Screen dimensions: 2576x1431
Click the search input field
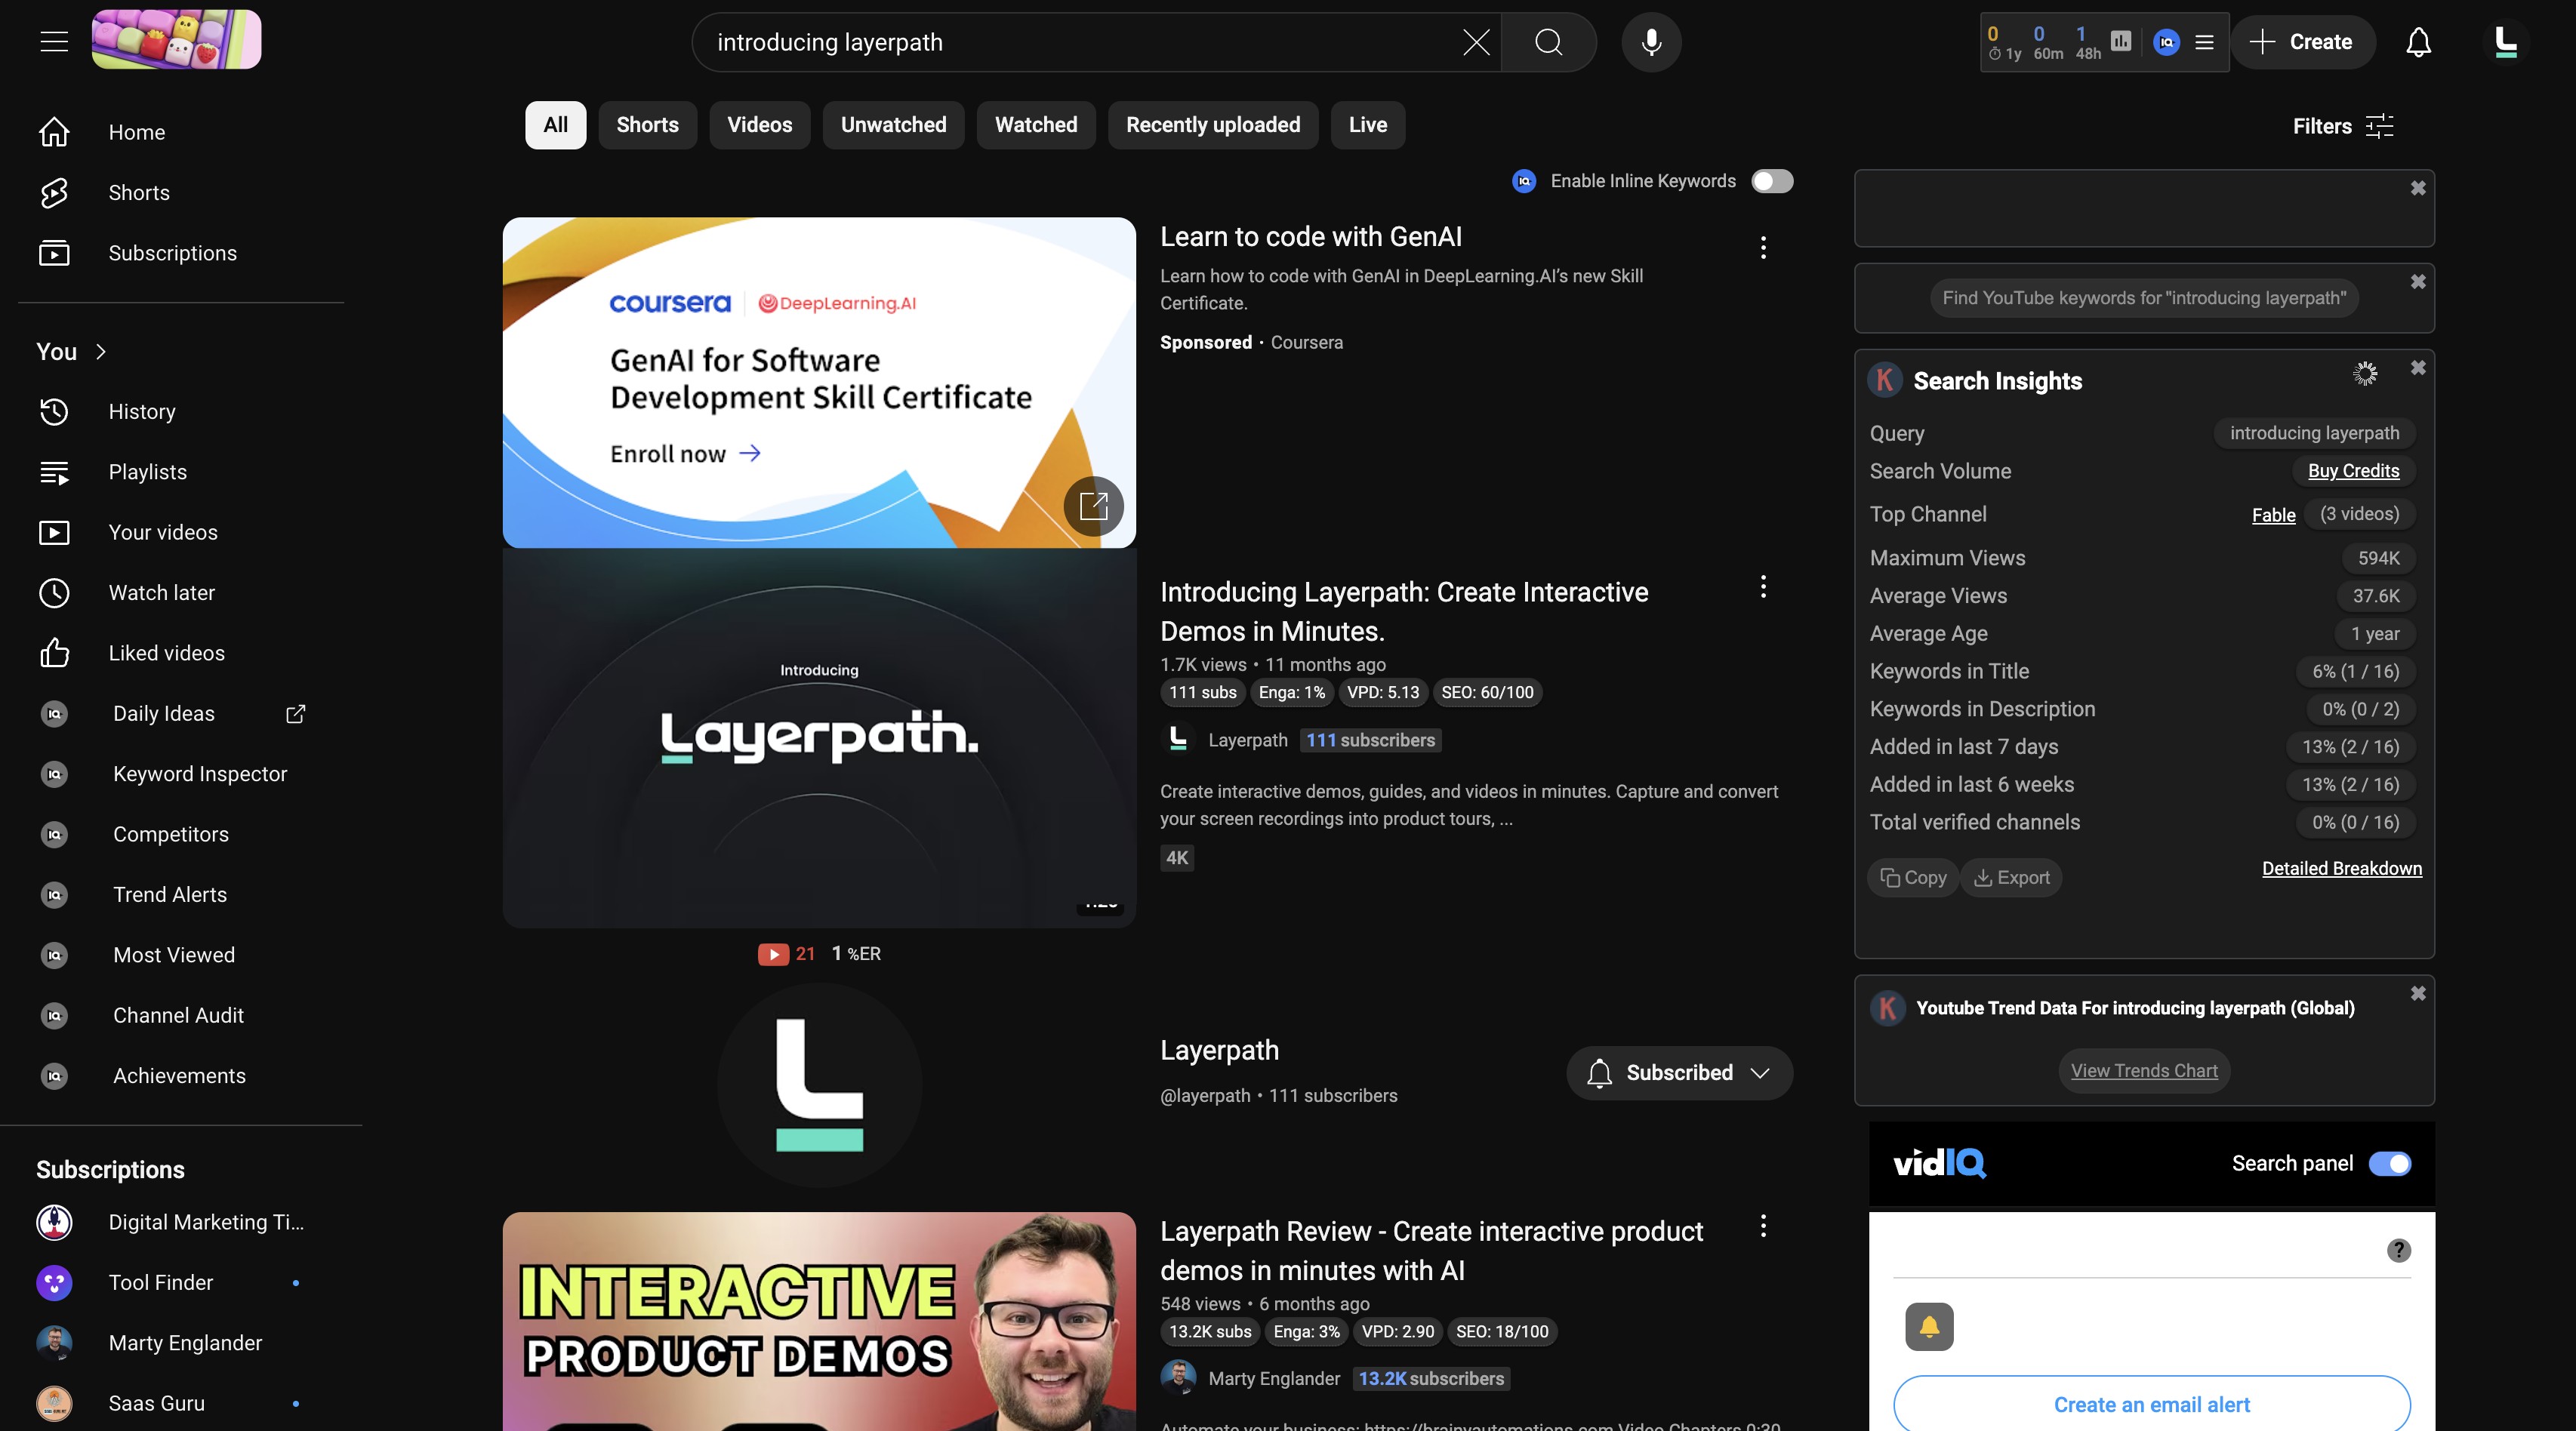(1080, 42)
